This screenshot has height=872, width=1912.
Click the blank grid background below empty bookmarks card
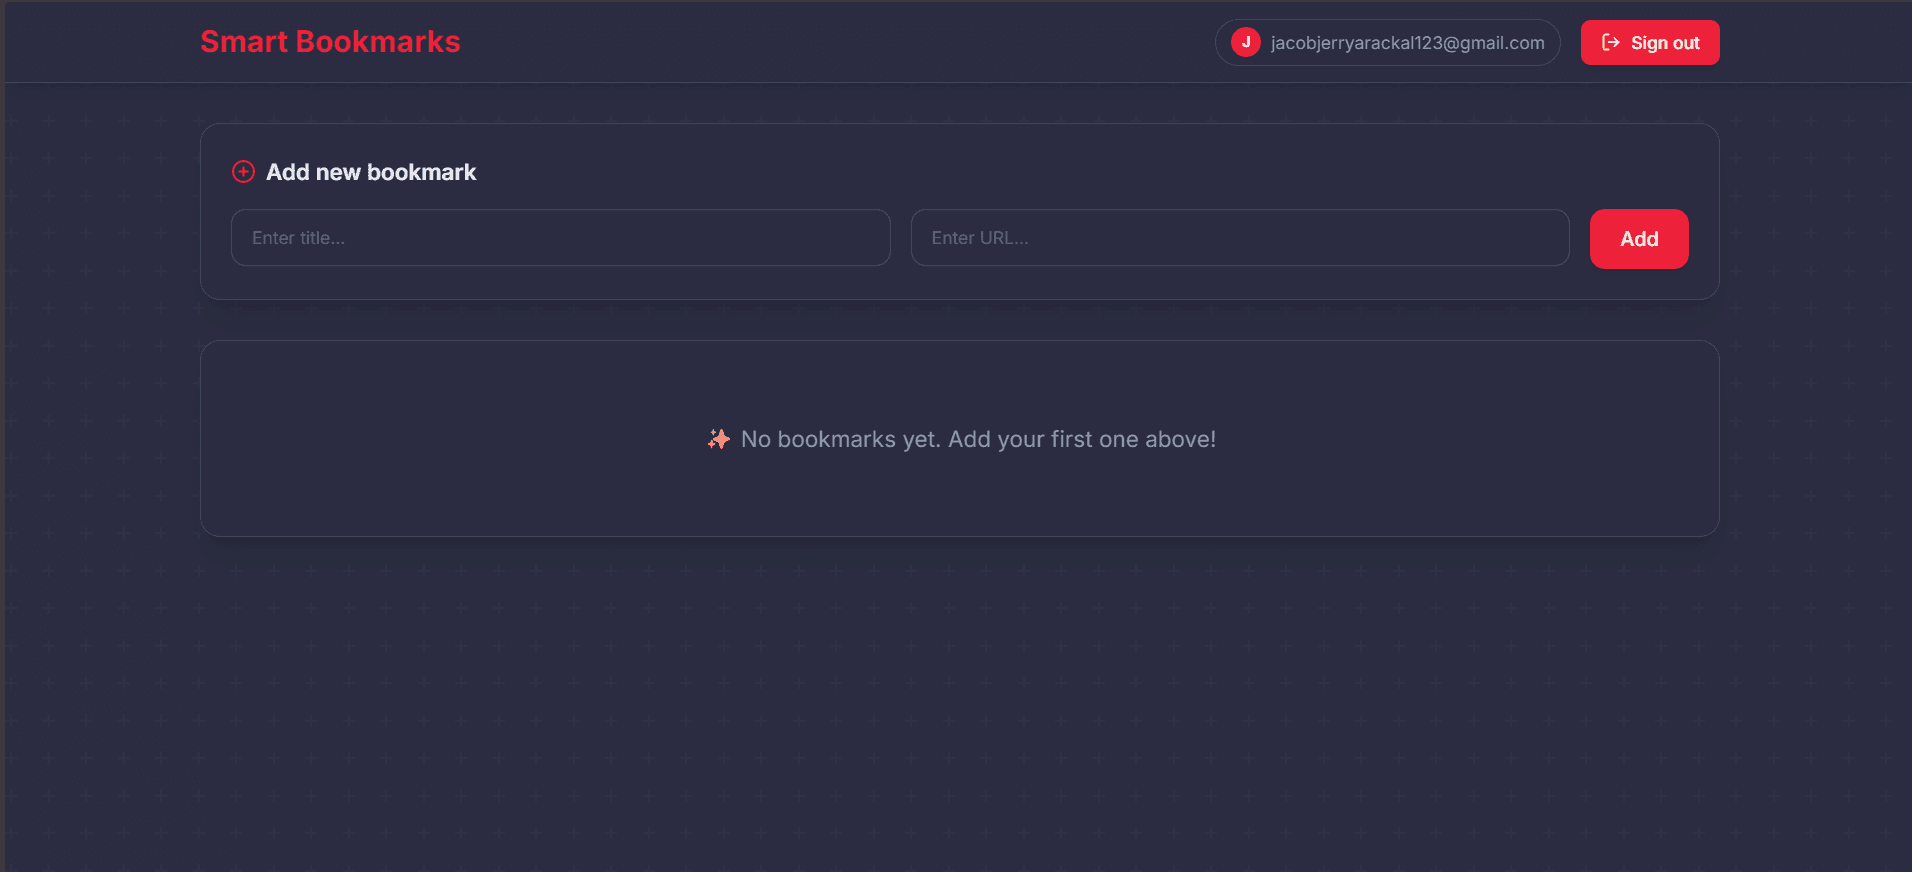tap(960, 700)
